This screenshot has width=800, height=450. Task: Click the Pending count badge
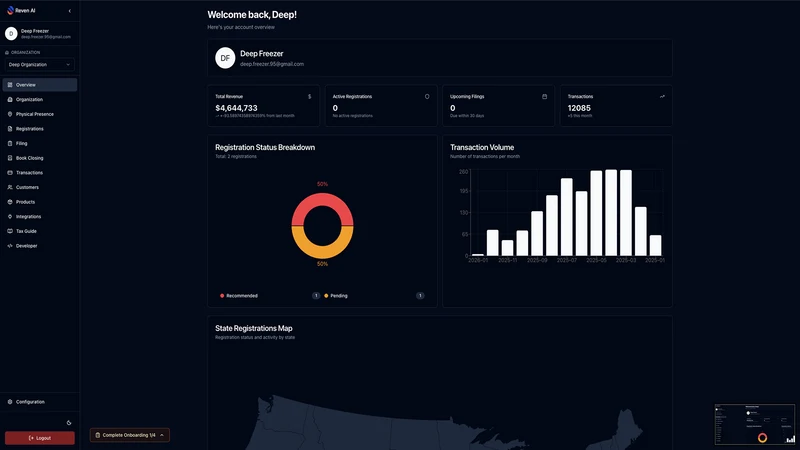[x=420, y=296]
